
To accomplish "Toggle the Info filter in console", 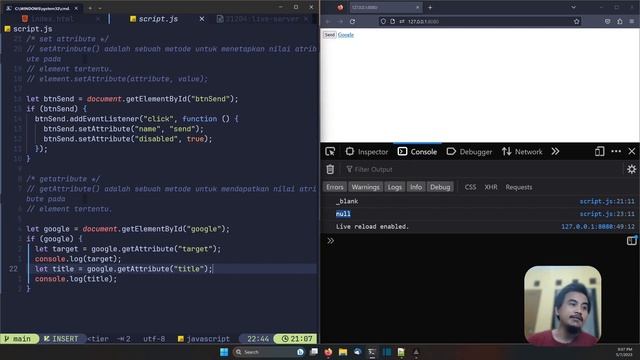I will point(416,187).
